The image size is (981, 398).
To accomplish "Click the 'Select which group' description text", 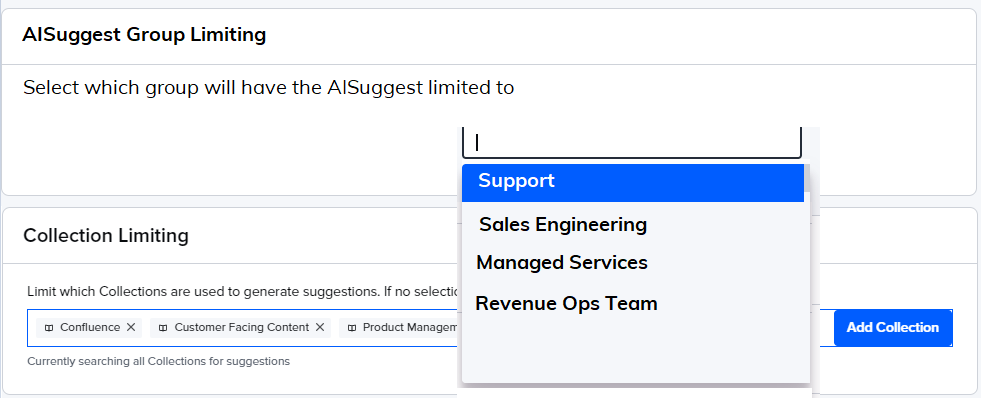I will coord(268,88).
